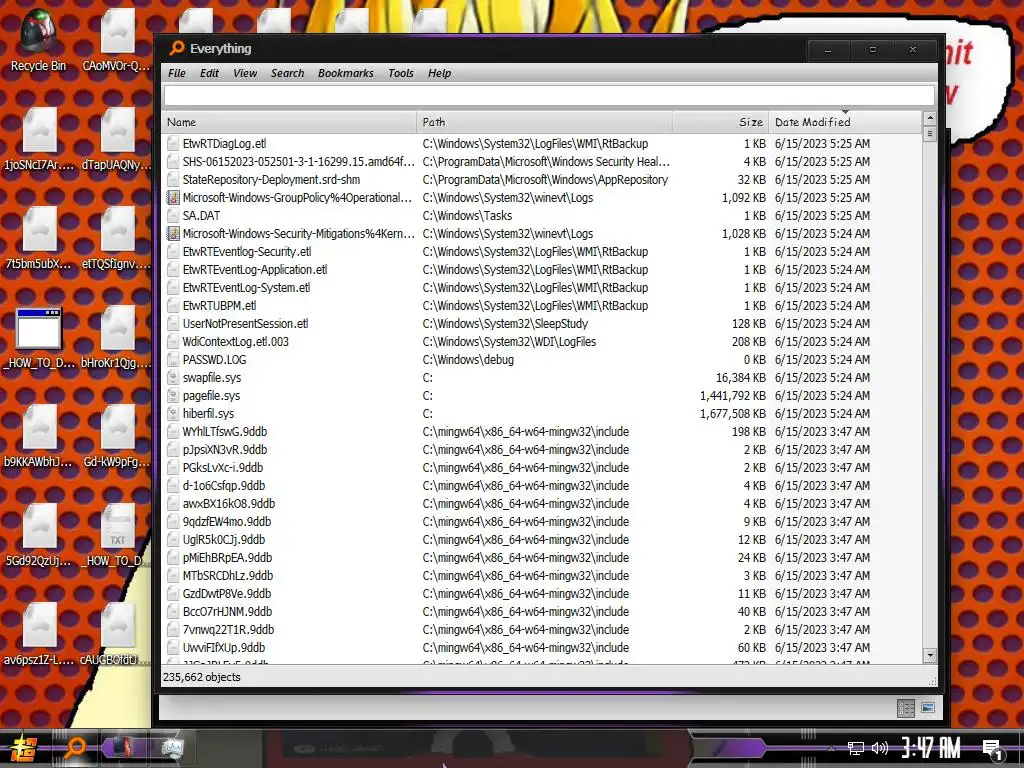Screen dimensions: 1024x768
Task: Open the _HOW_TO_D TXT desktop file
Action: click(117, 536)
